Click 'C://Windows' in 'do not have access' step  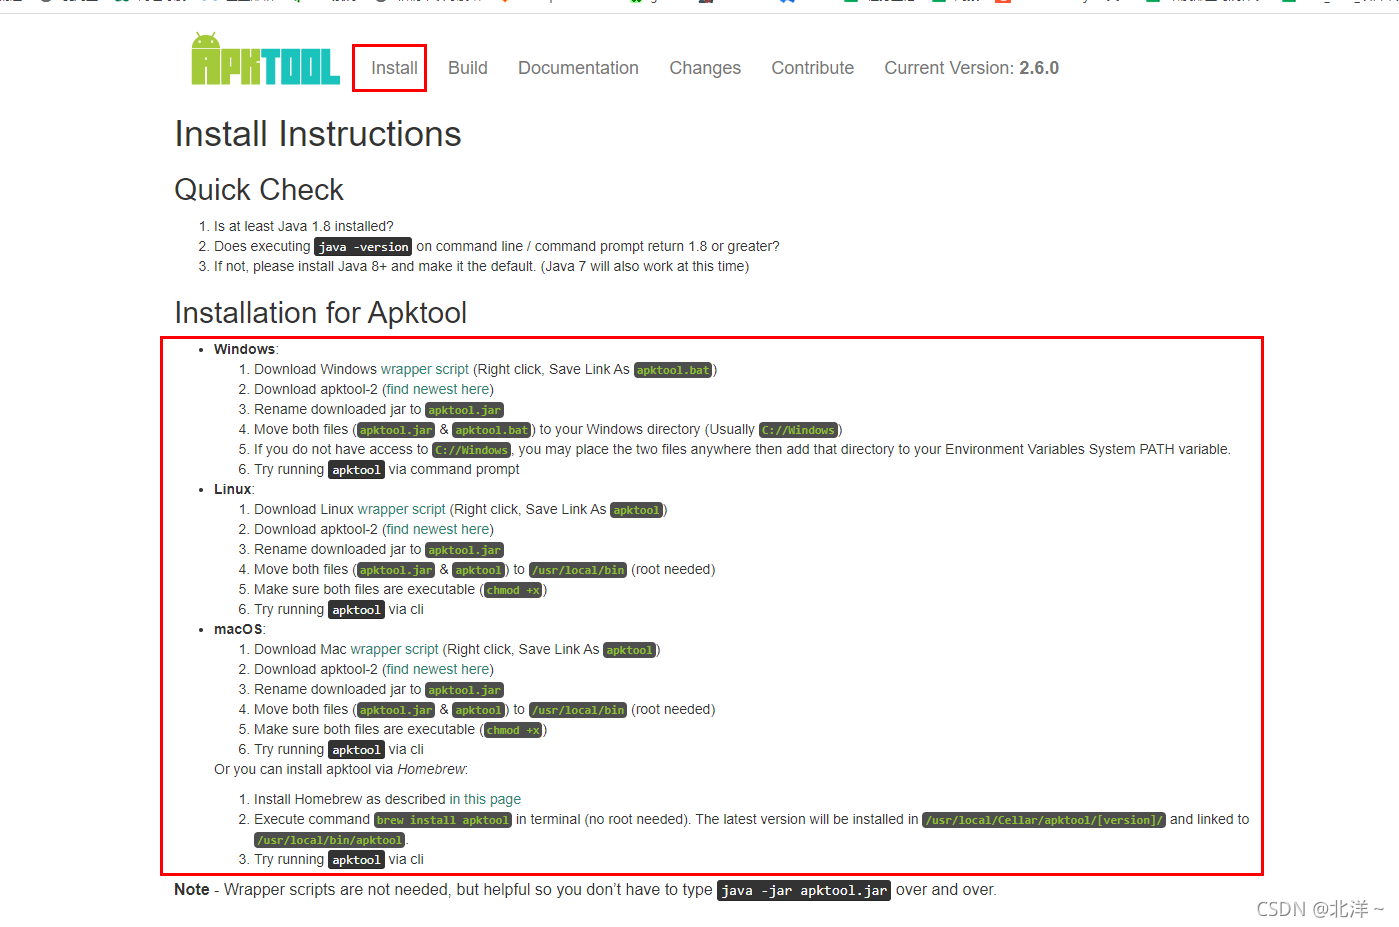(472, 450)
